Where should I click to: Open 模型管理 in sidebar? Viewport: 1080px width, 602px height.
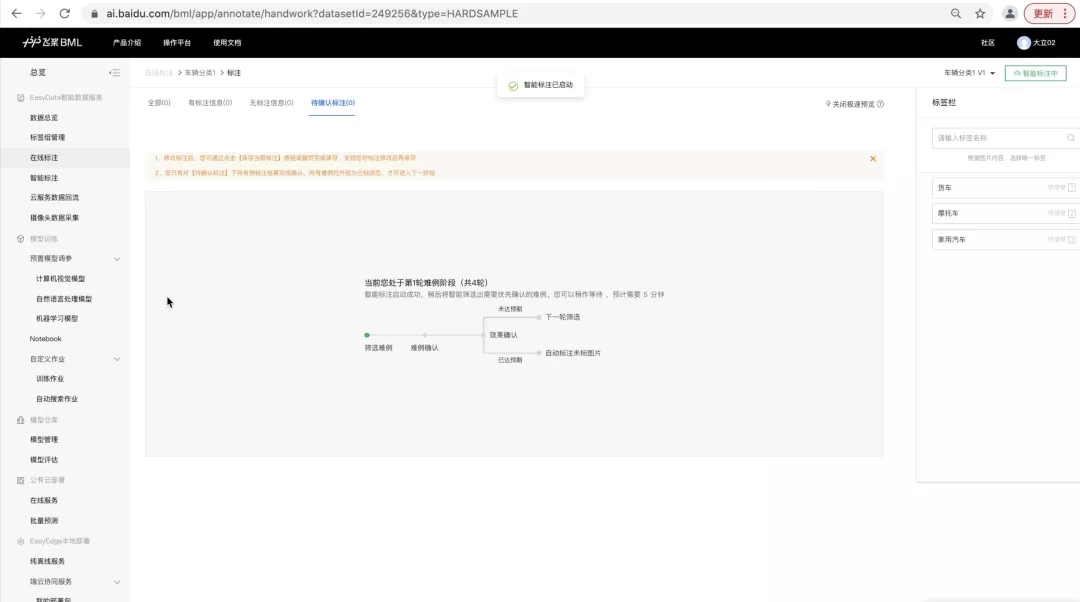coord(44,439)
